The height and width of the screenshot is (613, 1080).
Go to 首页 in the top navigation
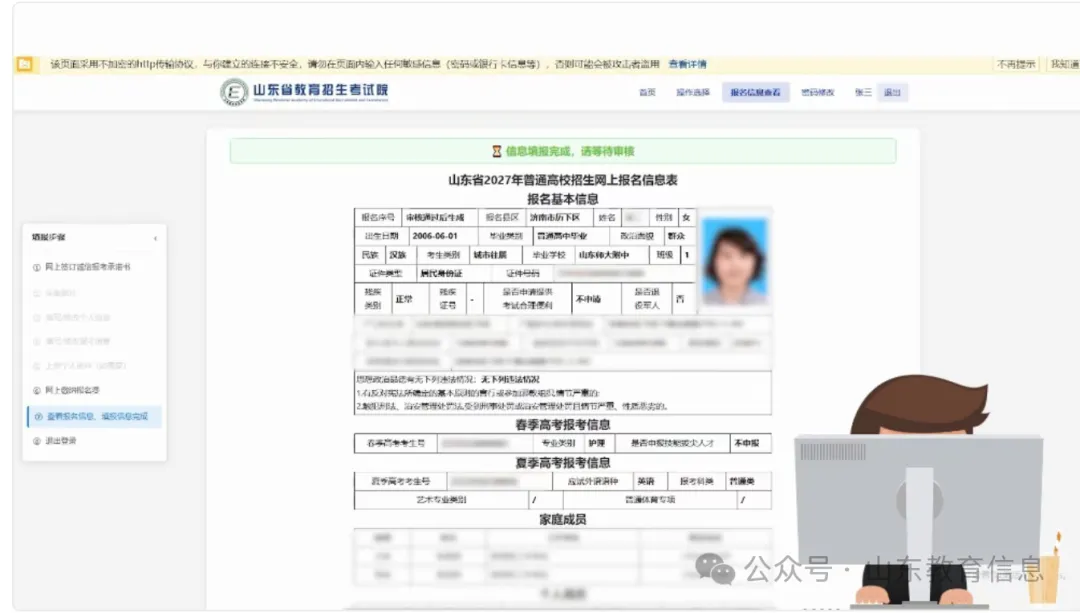click(647, 92)
